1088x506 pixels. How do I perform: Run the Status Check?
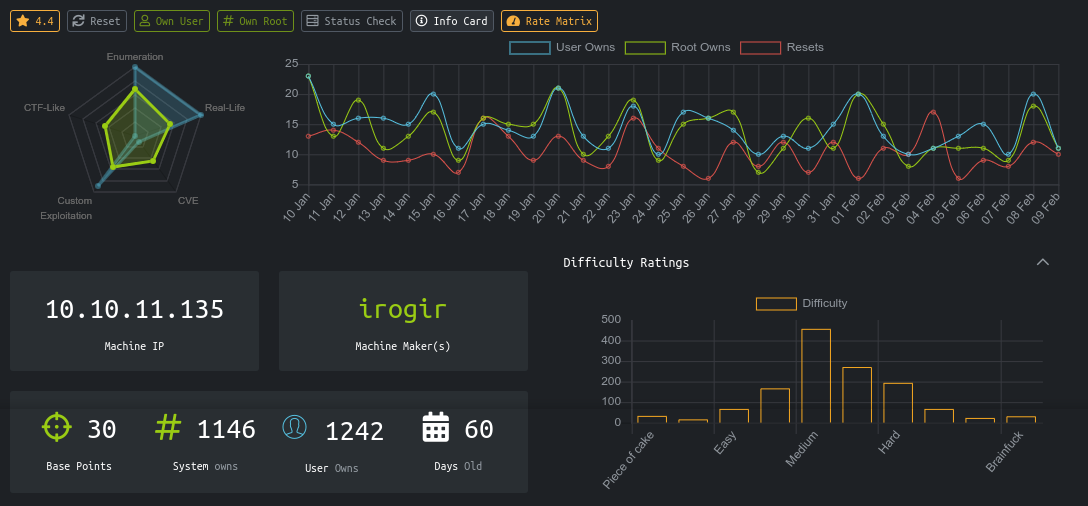pos(351,21)
